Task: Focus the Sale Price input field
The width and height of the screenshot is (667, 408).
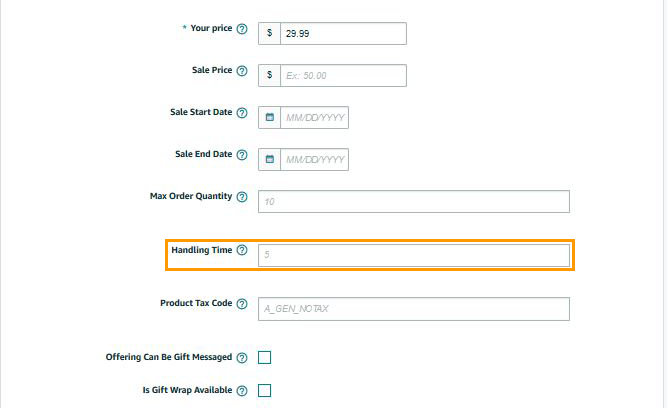Action: point(343,75)
